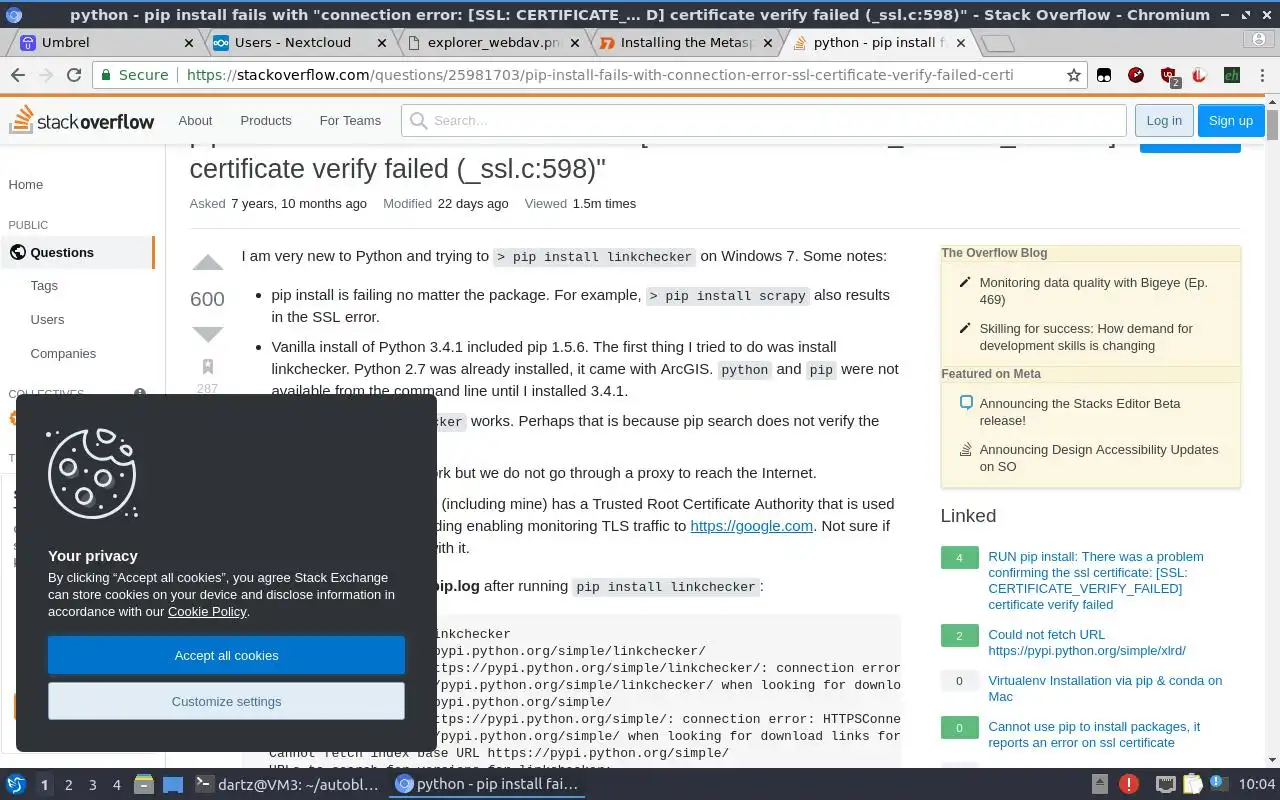Viewport: 1280px width, 800px height.
Task: Open the clipboard manager tray icon
Action: click(1193, 784)
